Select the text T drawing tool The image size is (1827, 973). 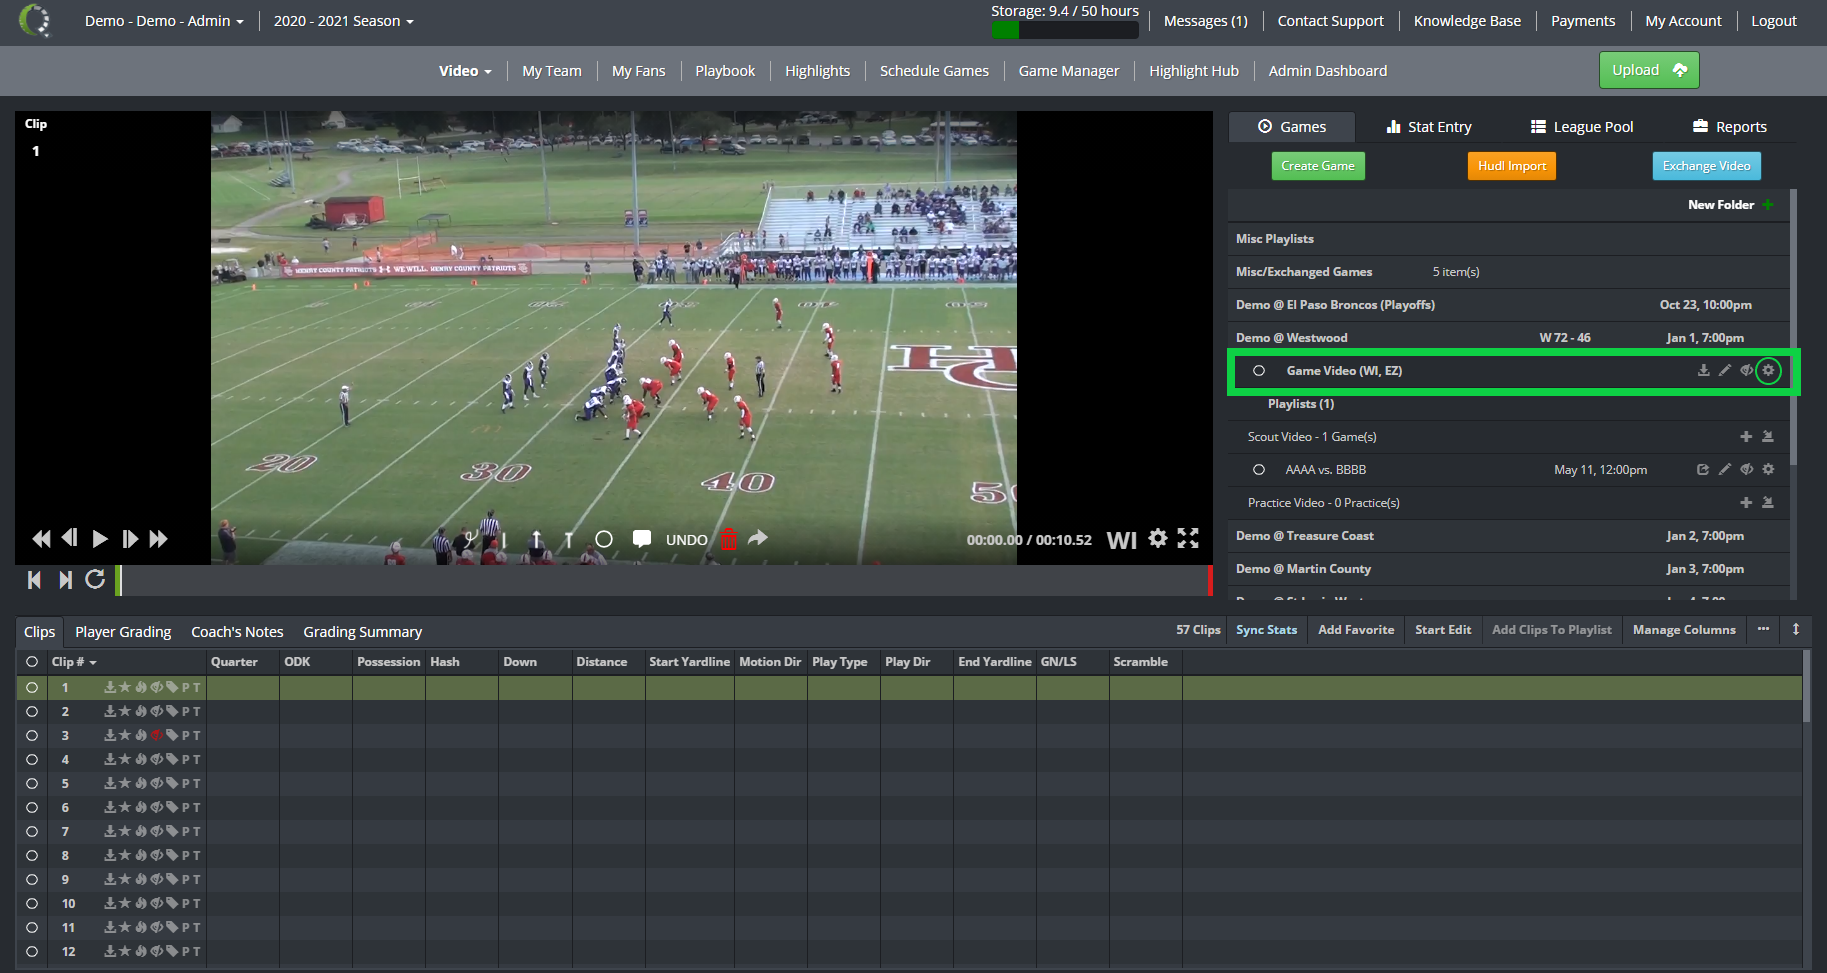(568, 539)
